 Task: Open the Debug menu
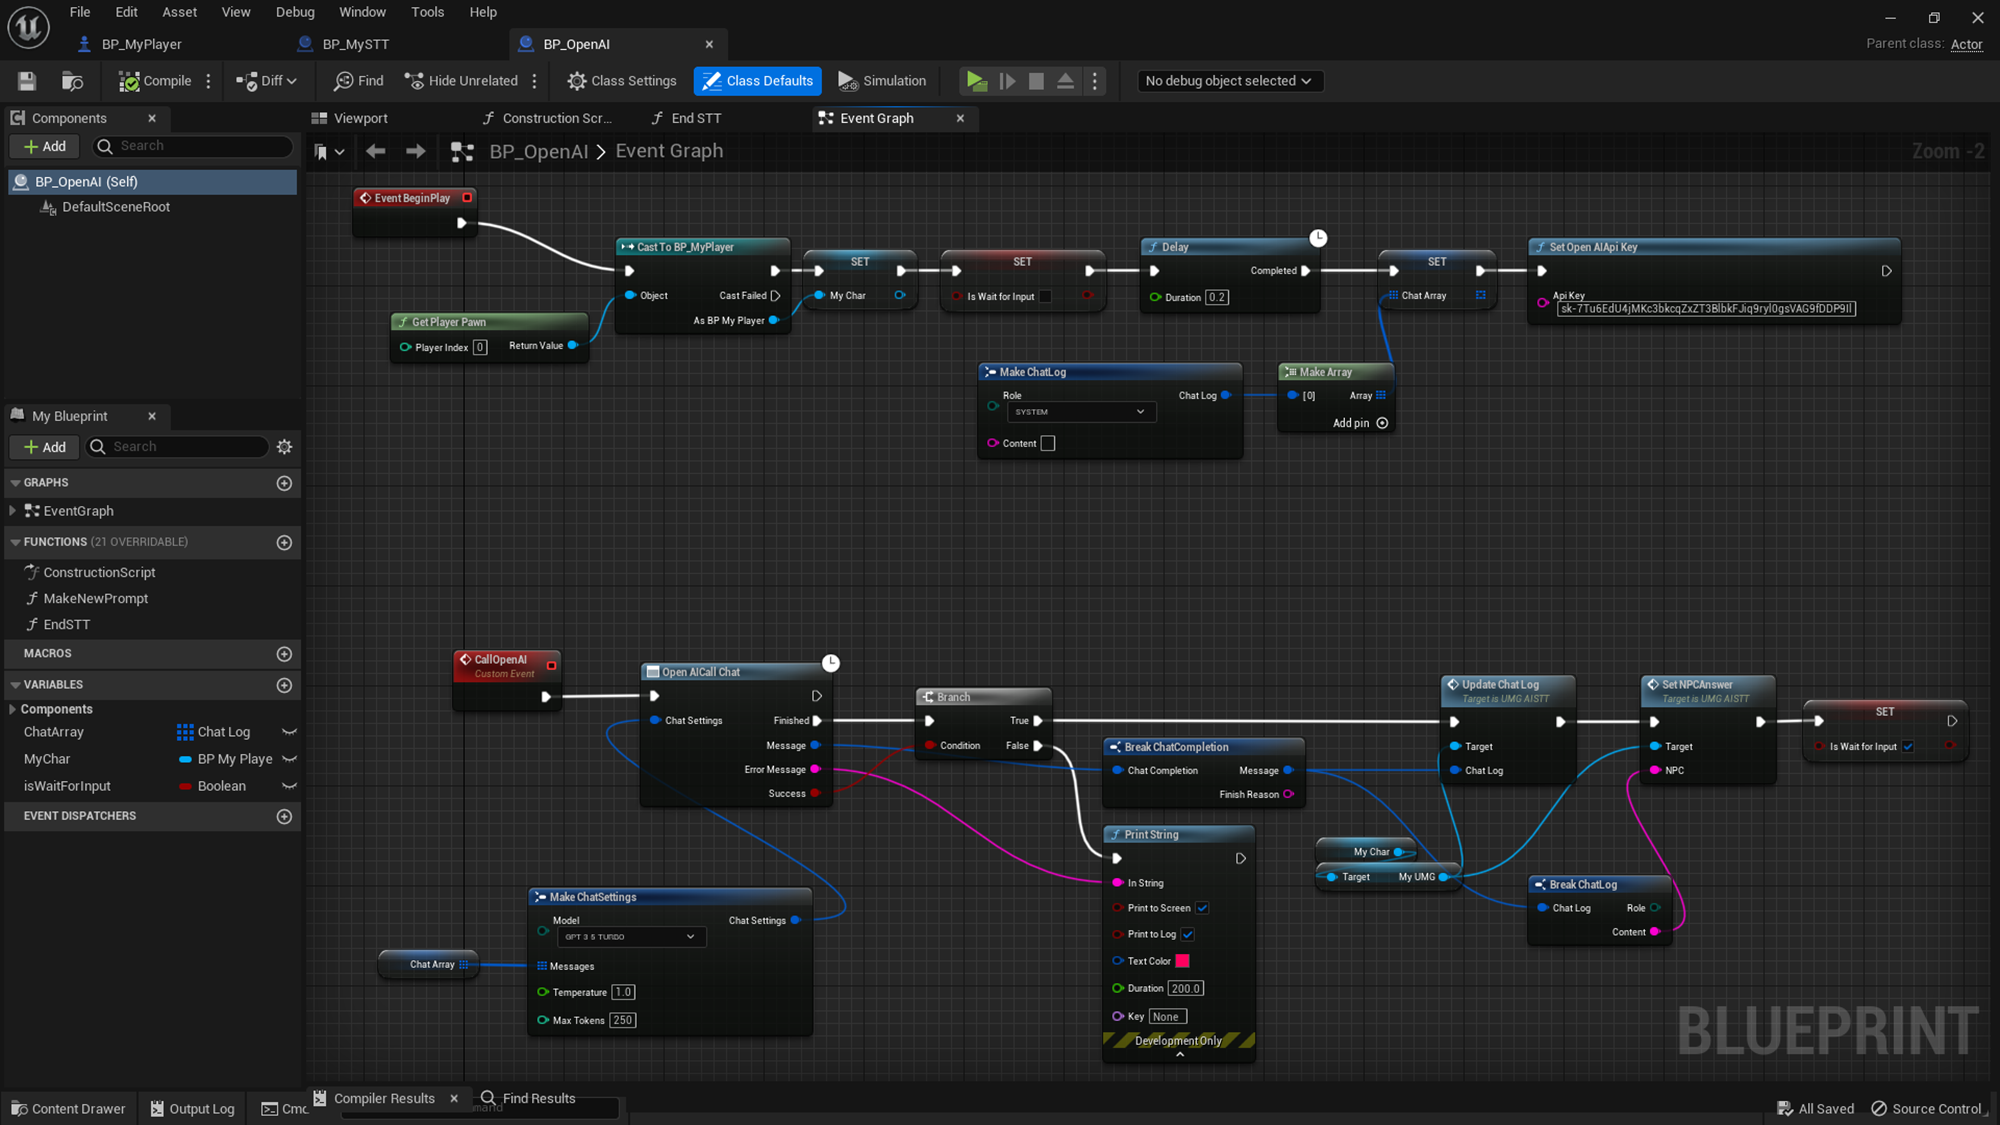pos(295,12)
